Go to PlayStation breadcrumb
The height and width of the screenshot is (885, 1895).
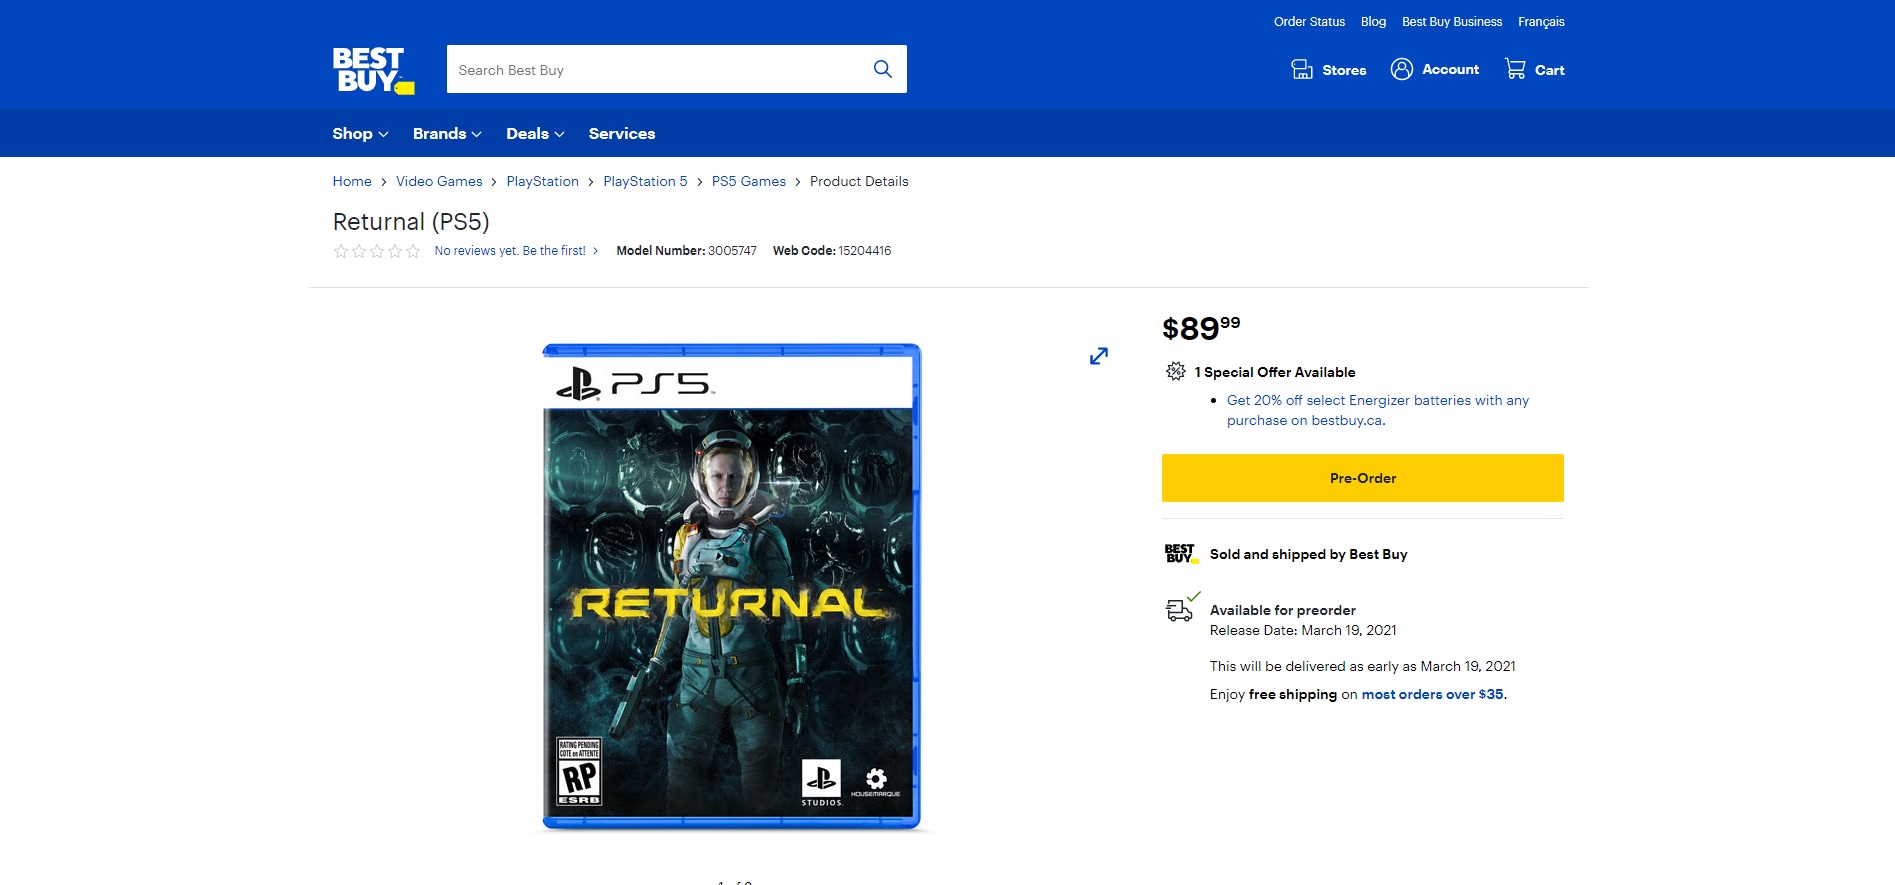pos(543,181)
